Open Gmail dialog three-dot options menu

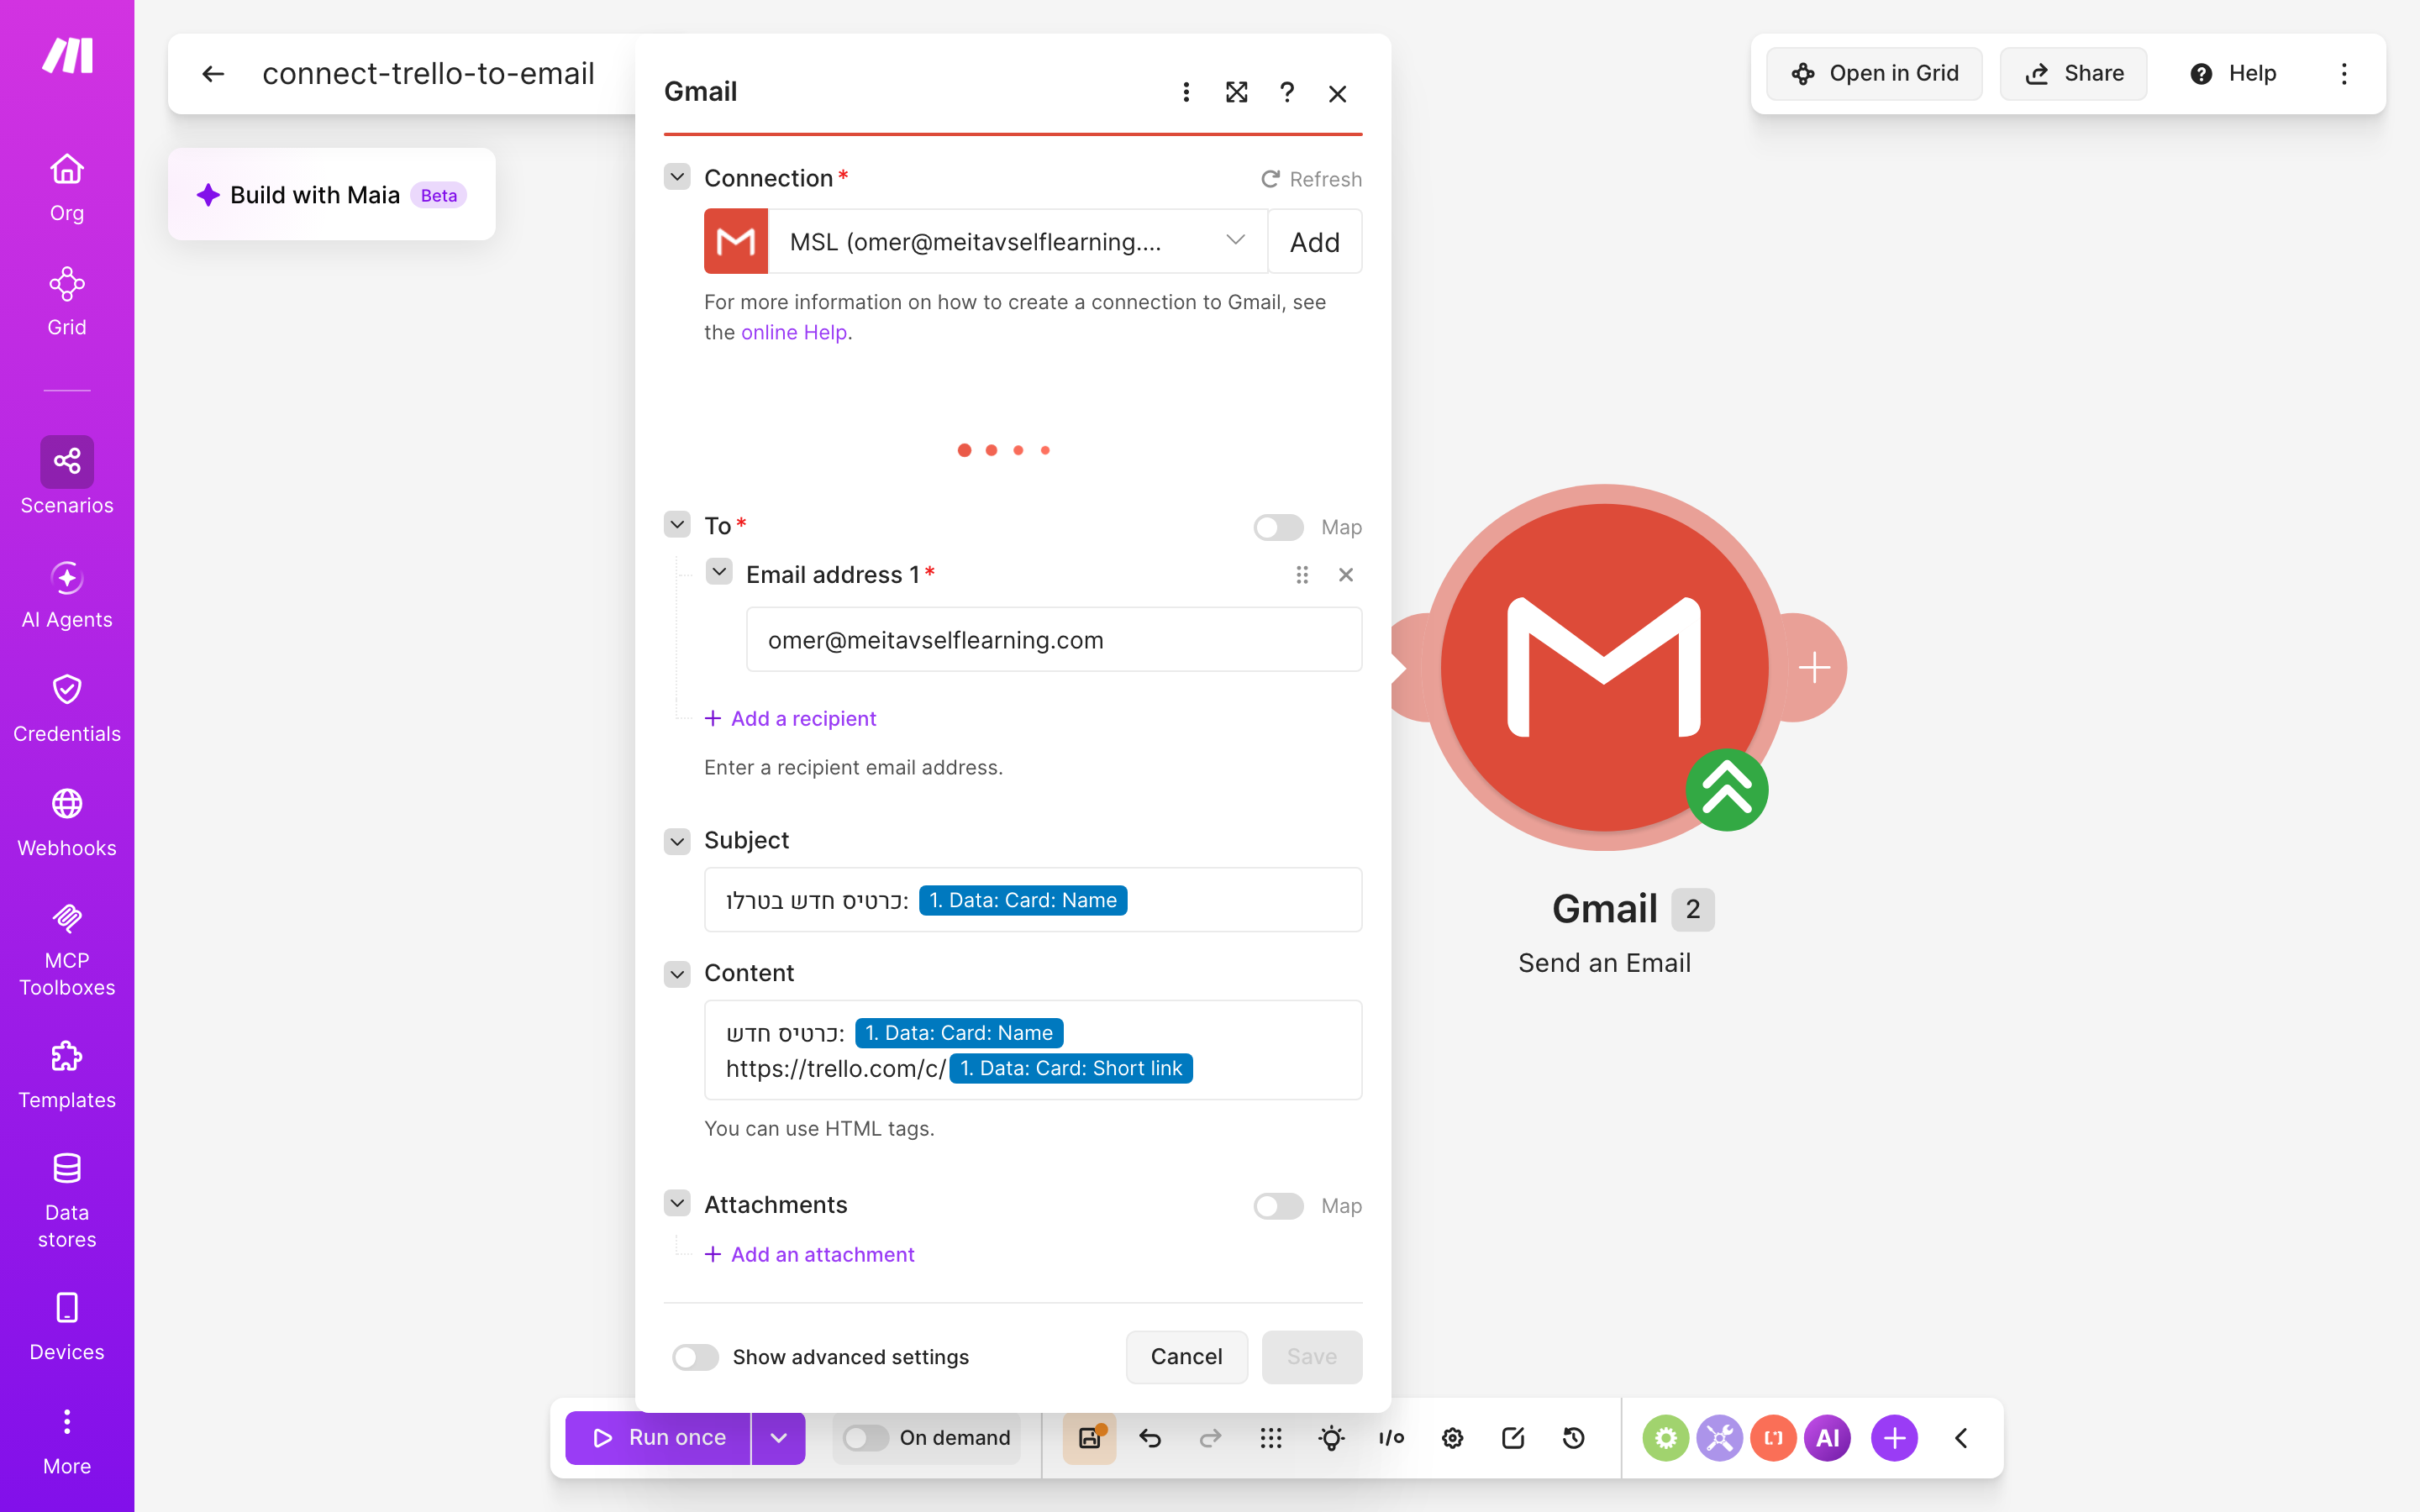(x=1186, y=92)
